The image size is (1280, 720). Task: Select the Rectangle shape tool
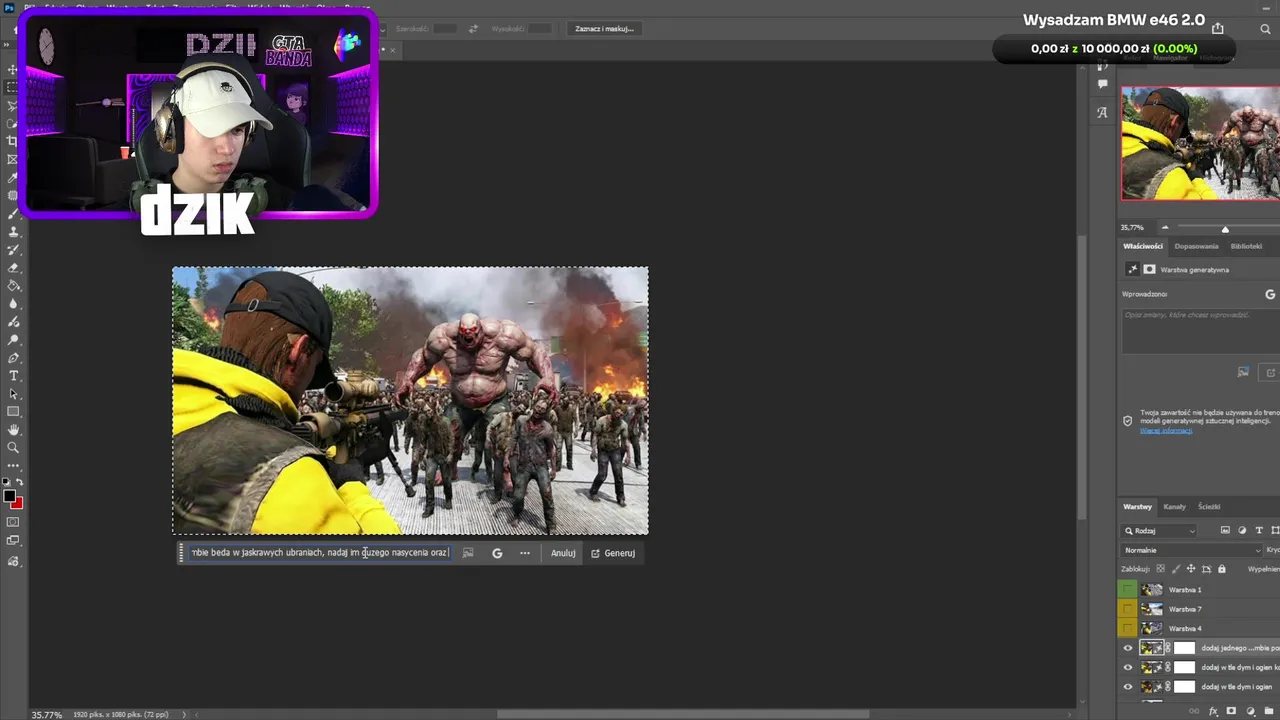pos(13,411)
